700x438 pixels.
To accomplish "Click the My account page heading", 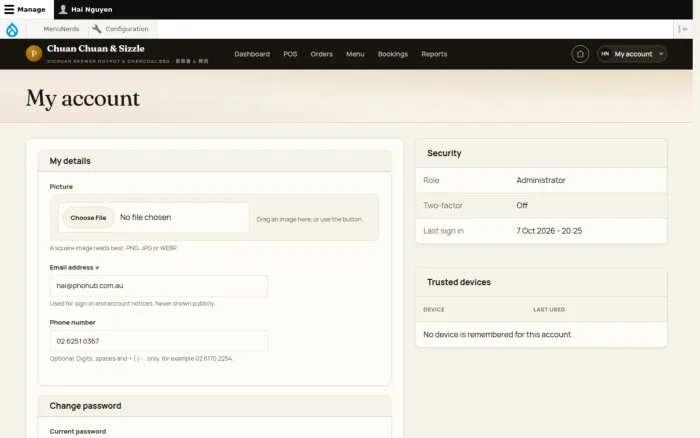I will click(x=83, y=99).
